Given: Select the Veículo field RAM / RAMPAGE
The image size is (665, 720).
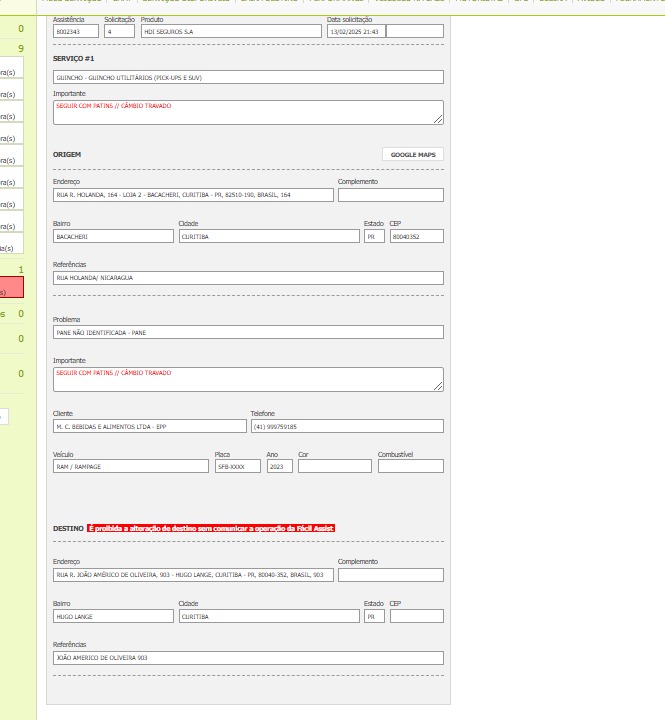Looking at the screenshot, I should coord(131,466).
